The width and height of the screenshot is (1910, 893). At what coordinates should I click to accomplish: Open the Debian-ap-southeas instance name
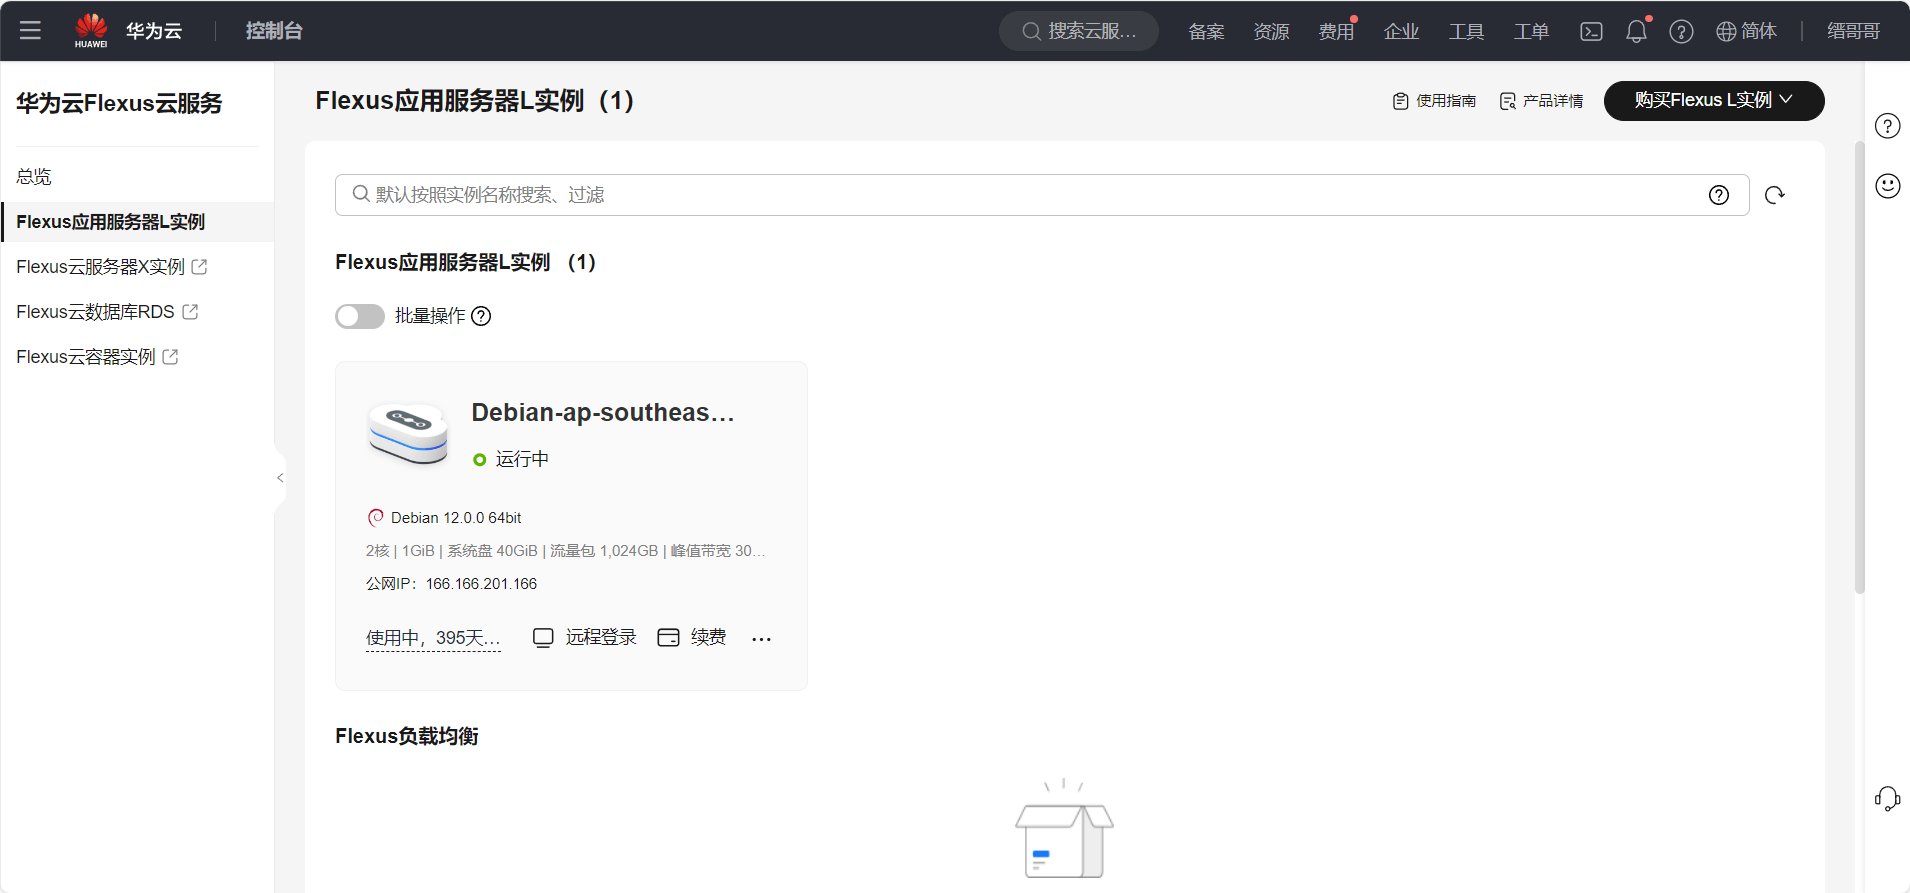603,413
